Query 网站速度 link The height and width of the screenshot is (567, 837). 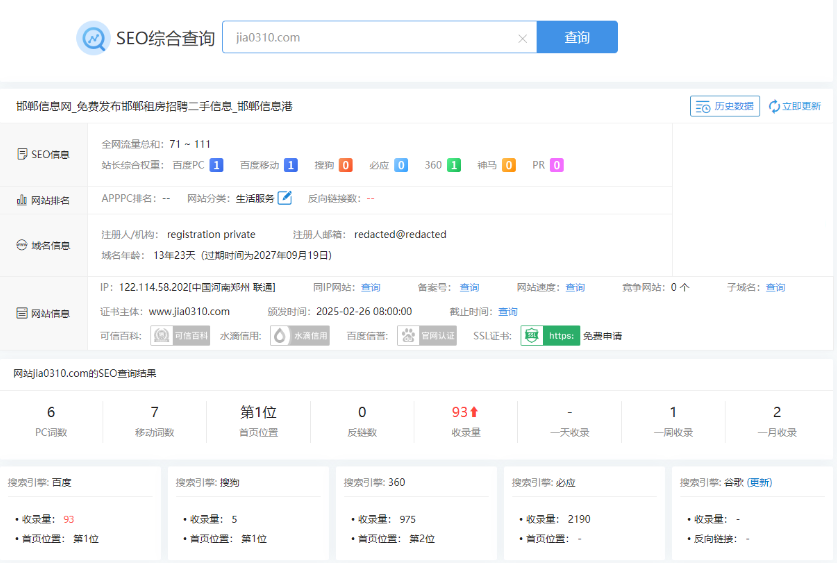(x=575, y=288)
